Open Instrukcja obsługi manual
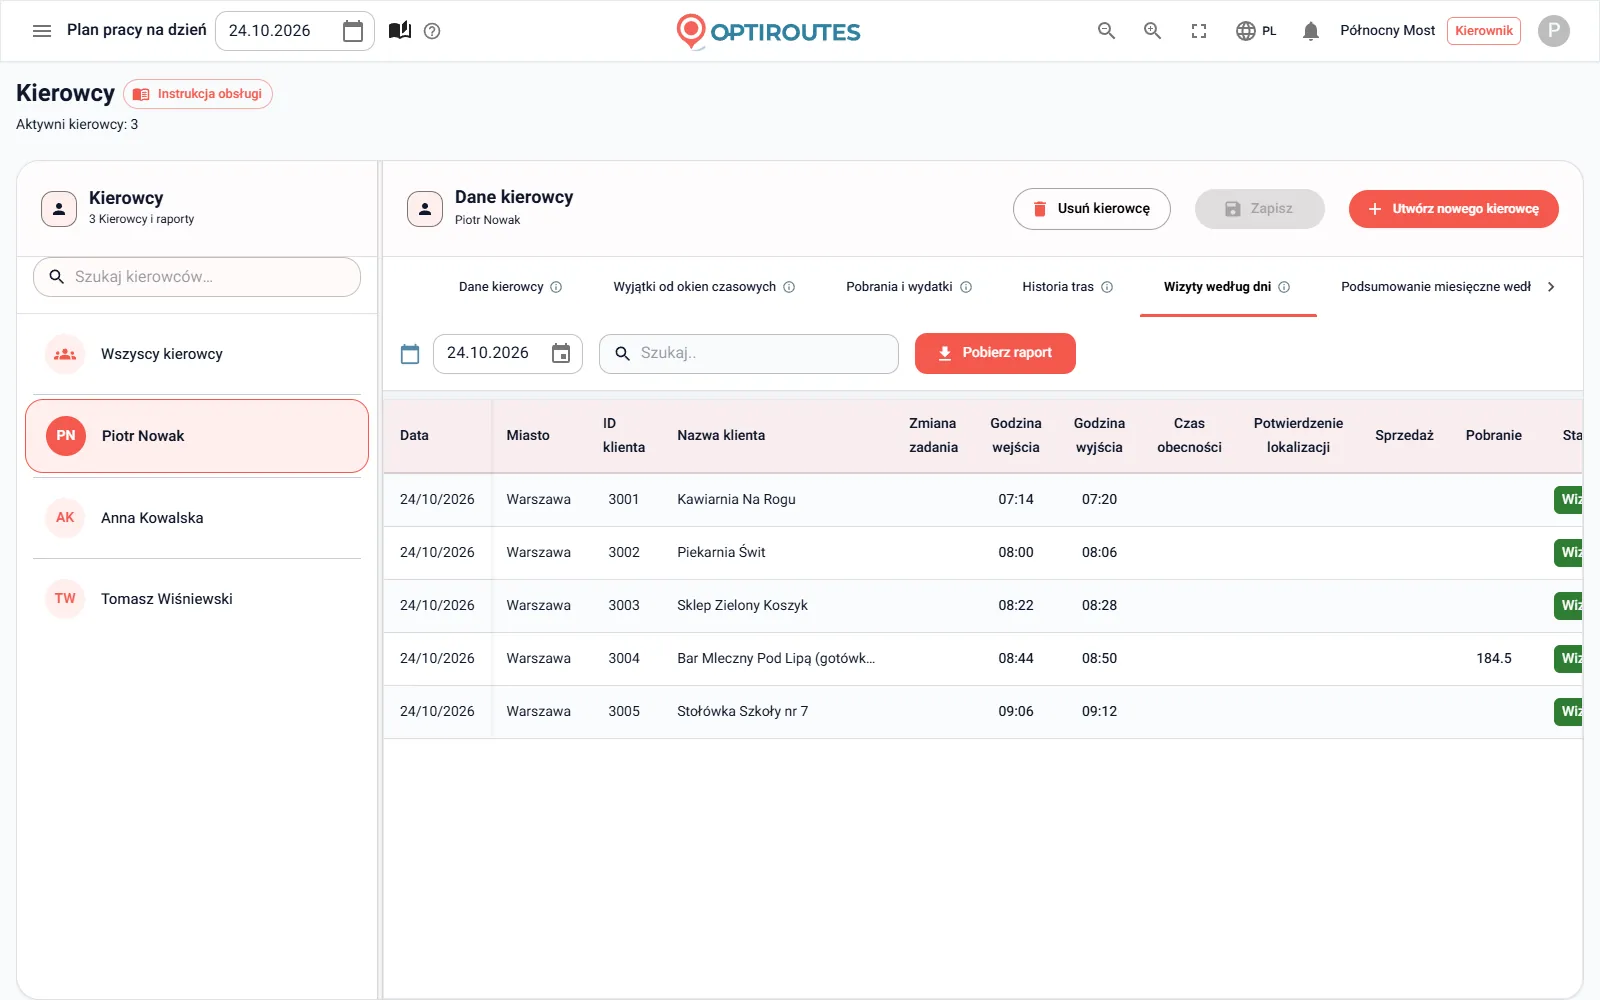This screenshot has width=1600, height=1000. (x=198, y=94)
